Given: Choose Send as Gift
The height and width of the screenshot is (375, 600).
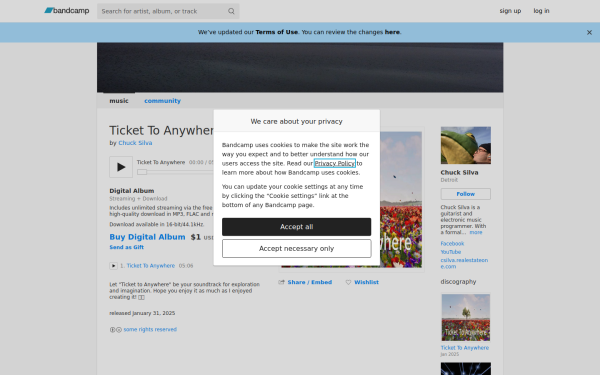Looking at the screenshot, I should pyautogui.click(x=127, y=247).
